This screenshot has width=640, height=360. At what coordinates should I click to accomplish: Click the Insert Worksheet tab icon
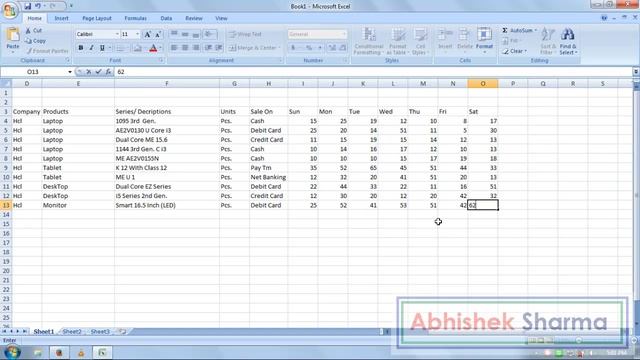(122, 332)
